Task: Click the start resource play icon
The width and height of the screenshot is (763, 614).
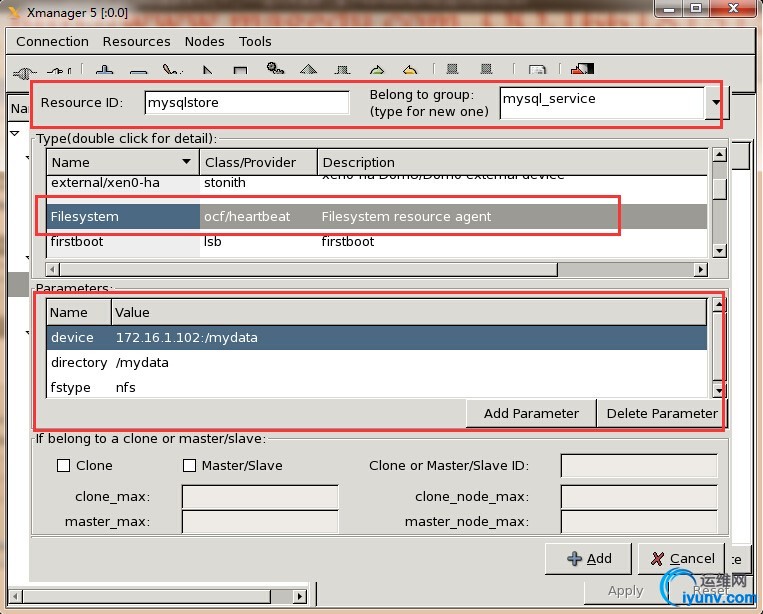Action: coord(207,71)
